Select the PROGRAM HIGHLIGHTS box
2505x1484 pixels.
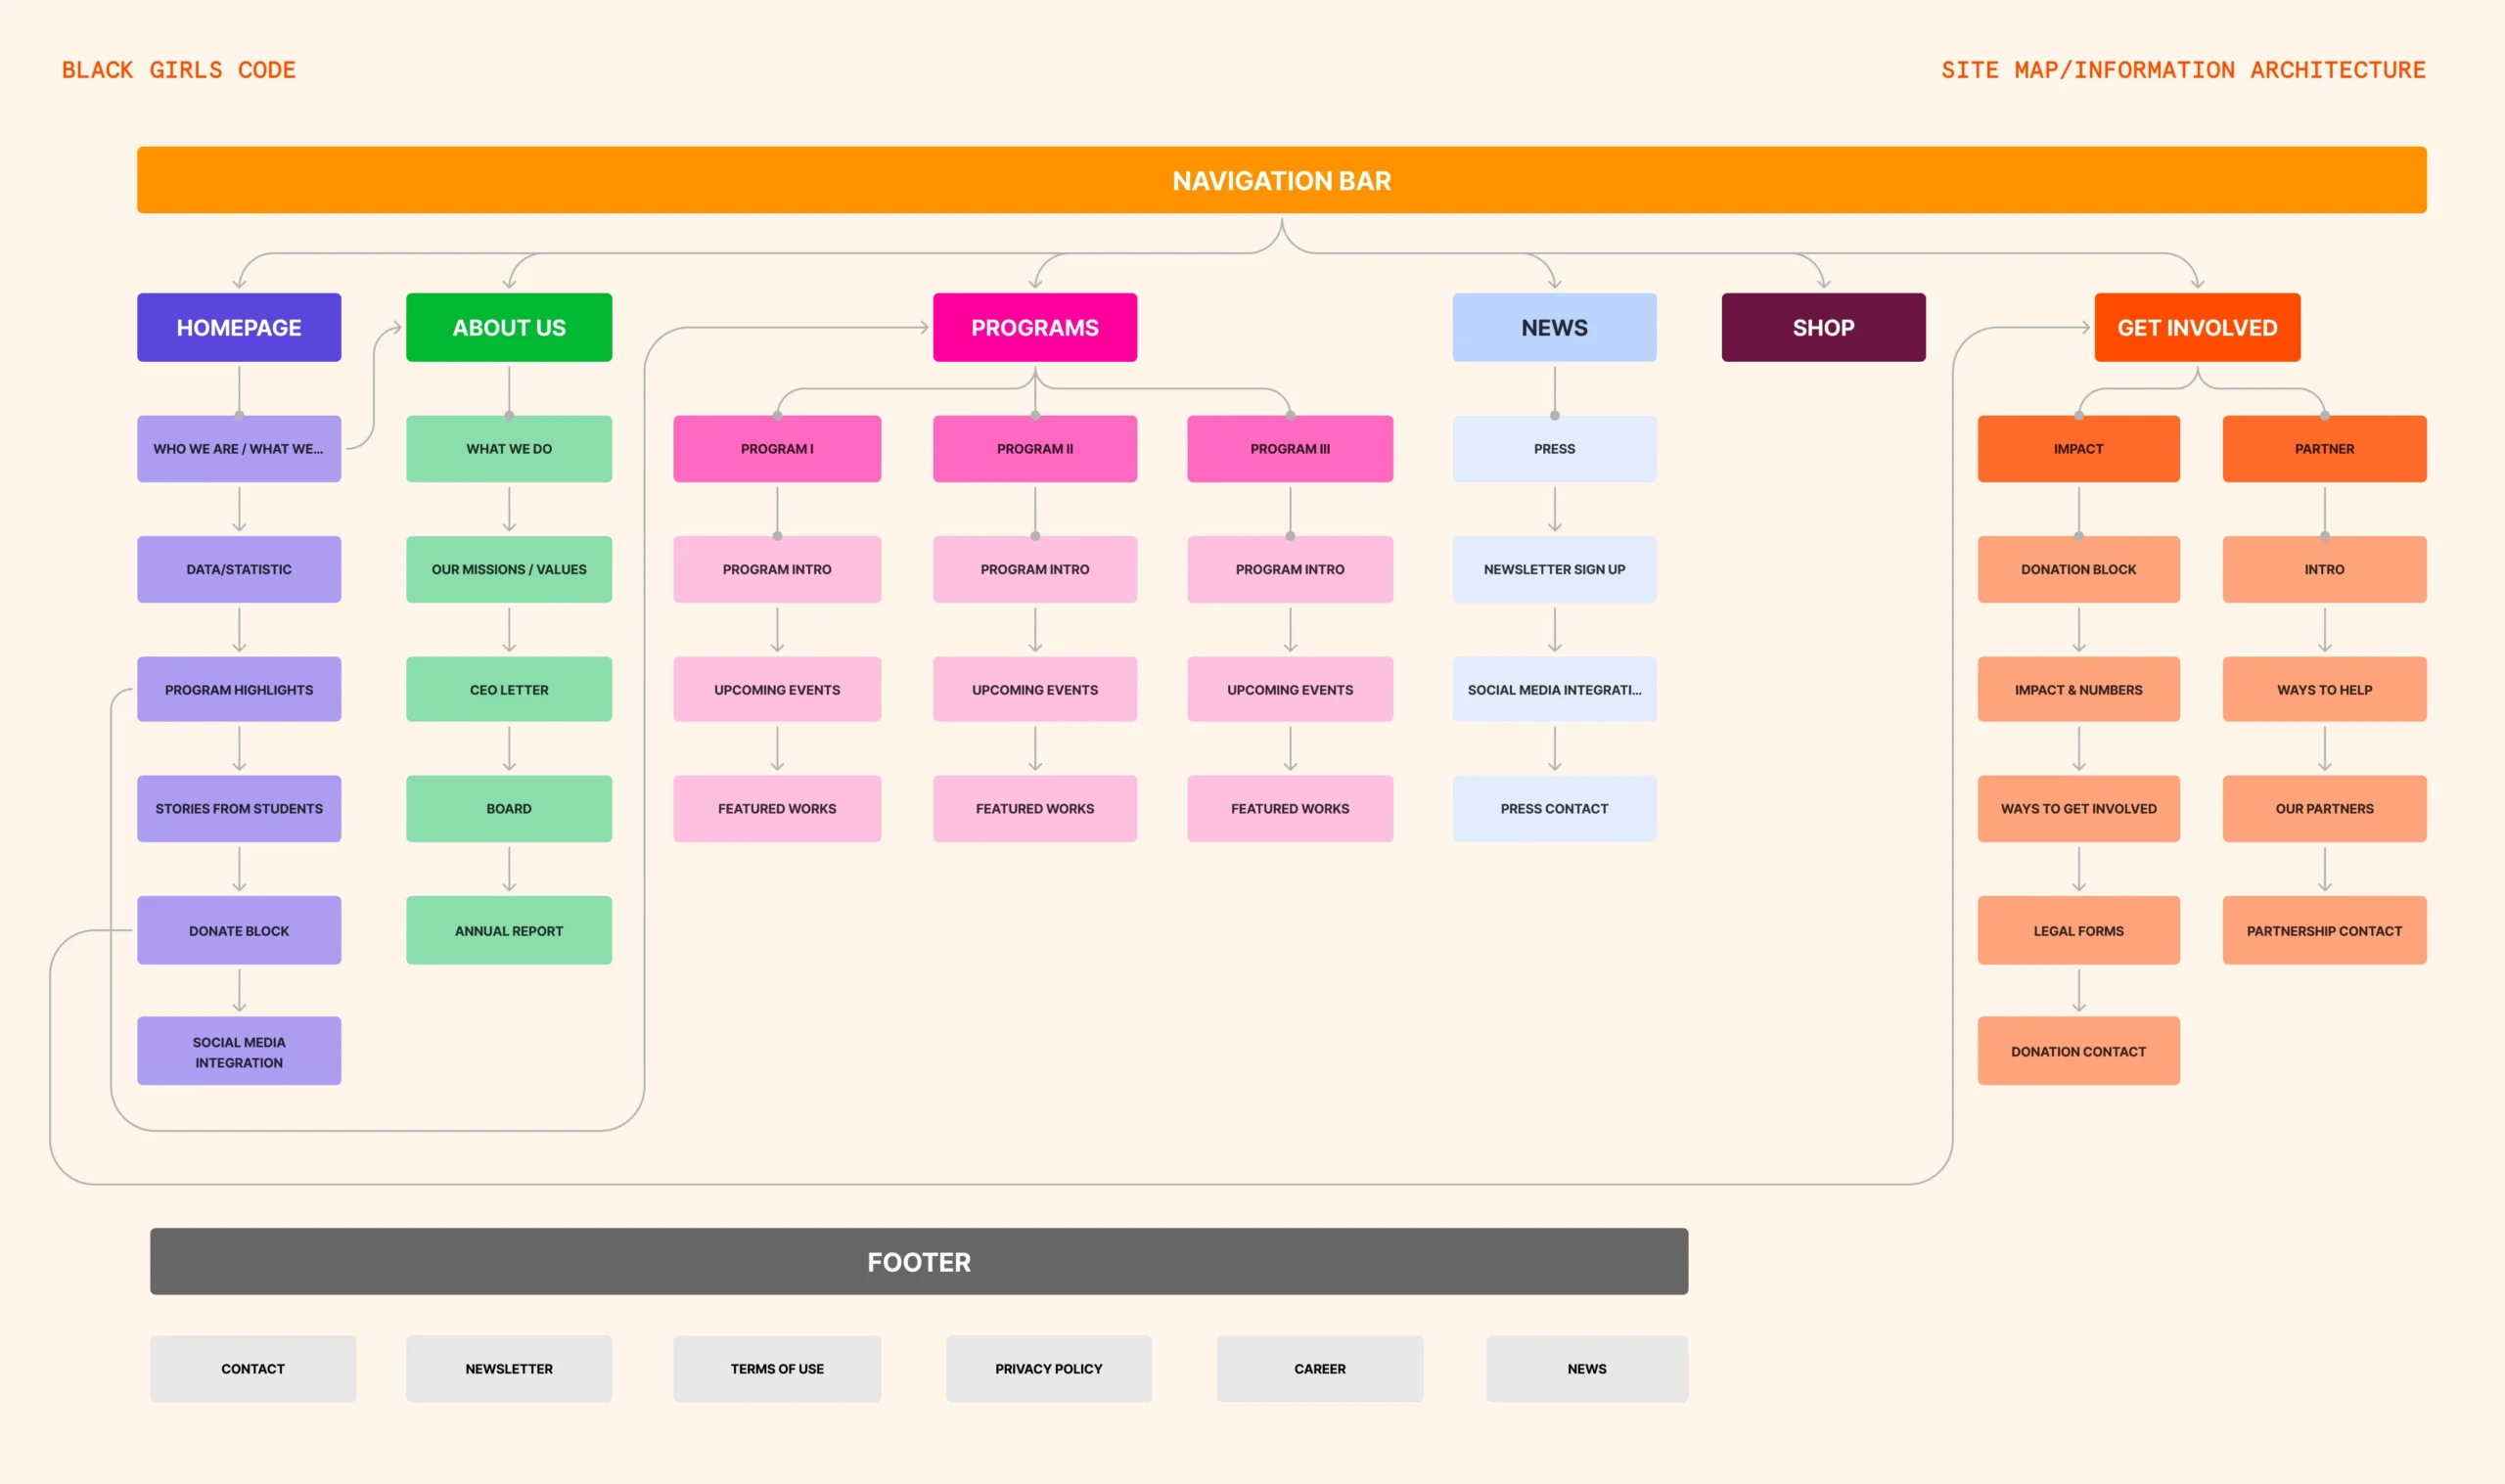pyautogui.click(x=239, y=689)
